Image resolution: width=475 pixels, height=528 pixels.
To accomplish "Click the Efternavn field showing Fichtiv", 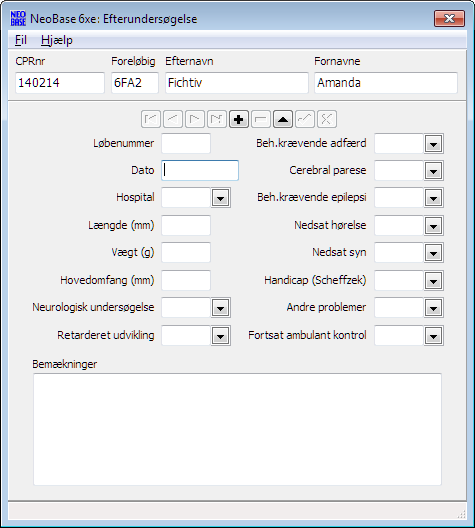I will pos(237,82).
